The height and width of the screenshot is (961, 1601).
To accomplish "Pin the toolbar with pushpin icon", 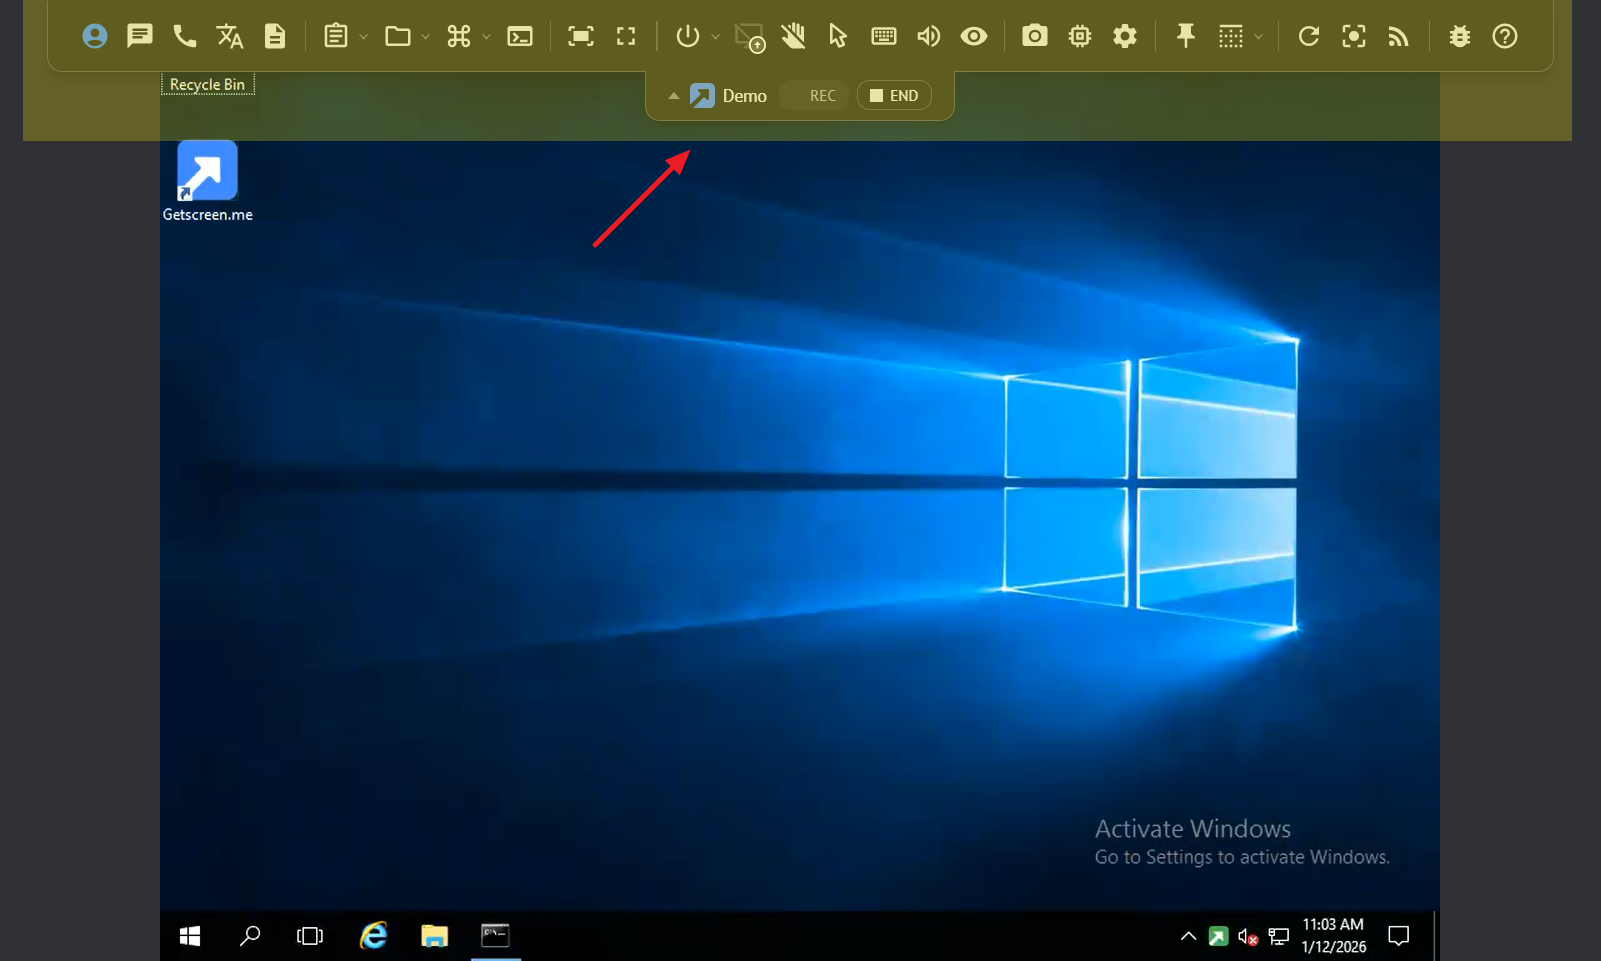I will click(x=1185, y=36).
